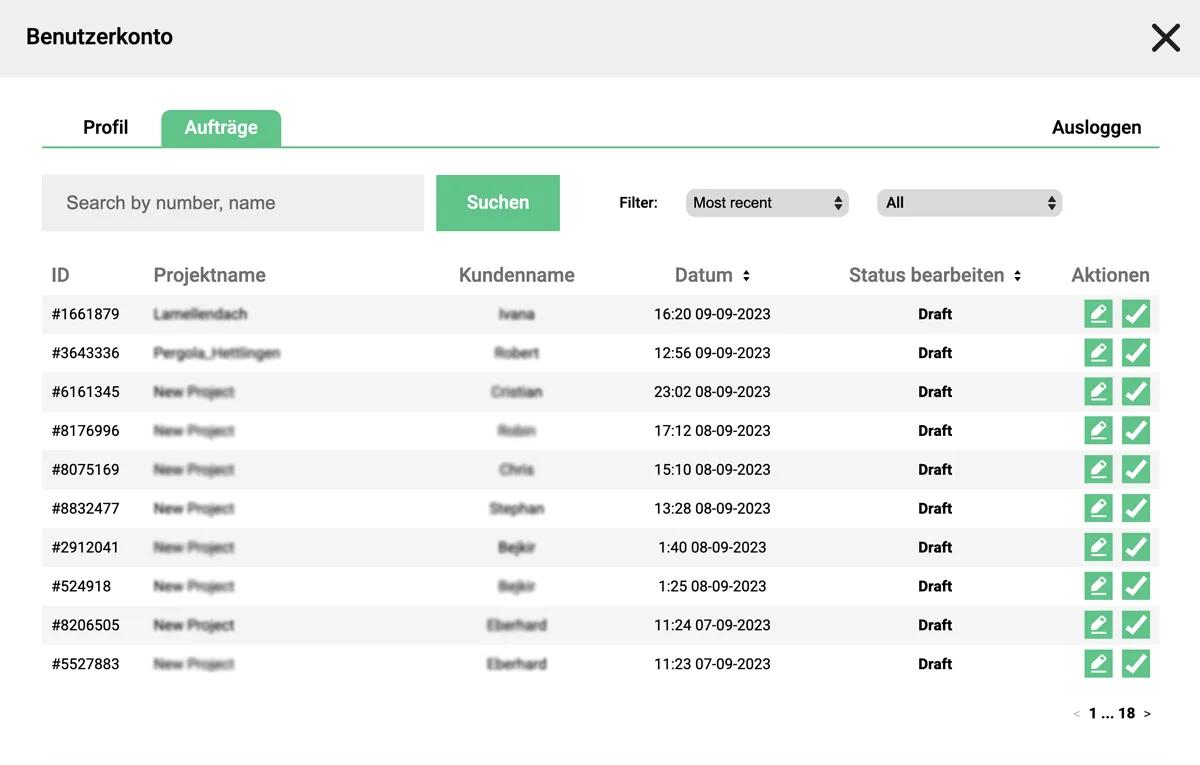Screen dimensions: 1200x765
Task: Click the Projektname column header
Action: 209,276
